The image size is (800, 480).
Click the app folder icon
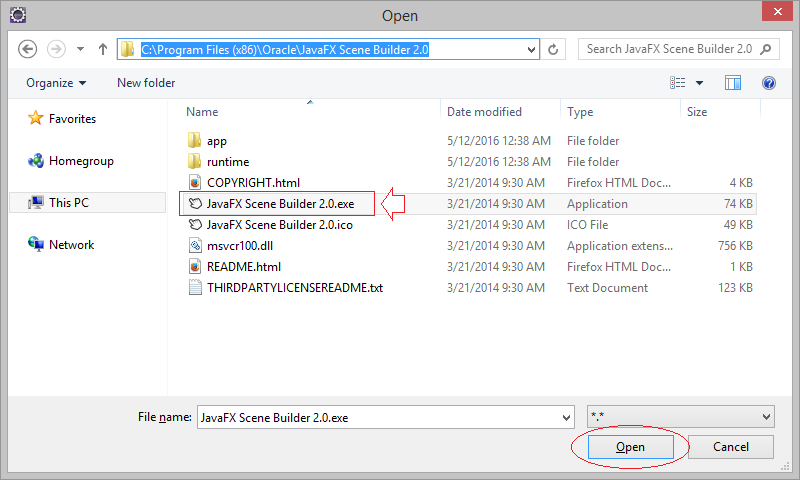point(194,140)
